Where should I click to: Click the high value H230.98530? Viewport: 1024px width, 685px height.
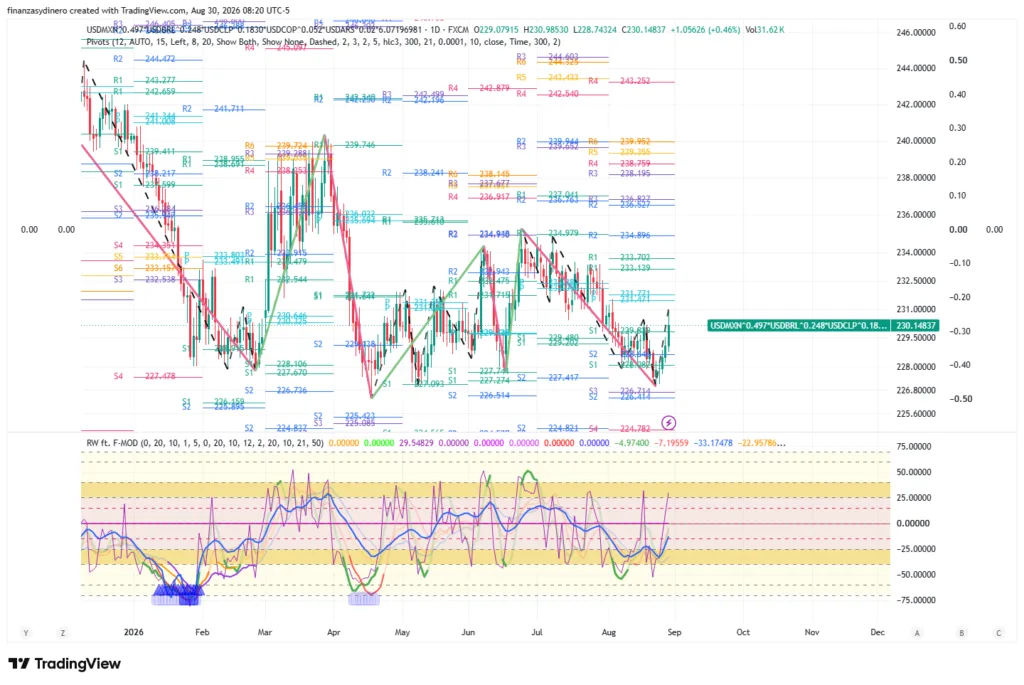(546, 29)
